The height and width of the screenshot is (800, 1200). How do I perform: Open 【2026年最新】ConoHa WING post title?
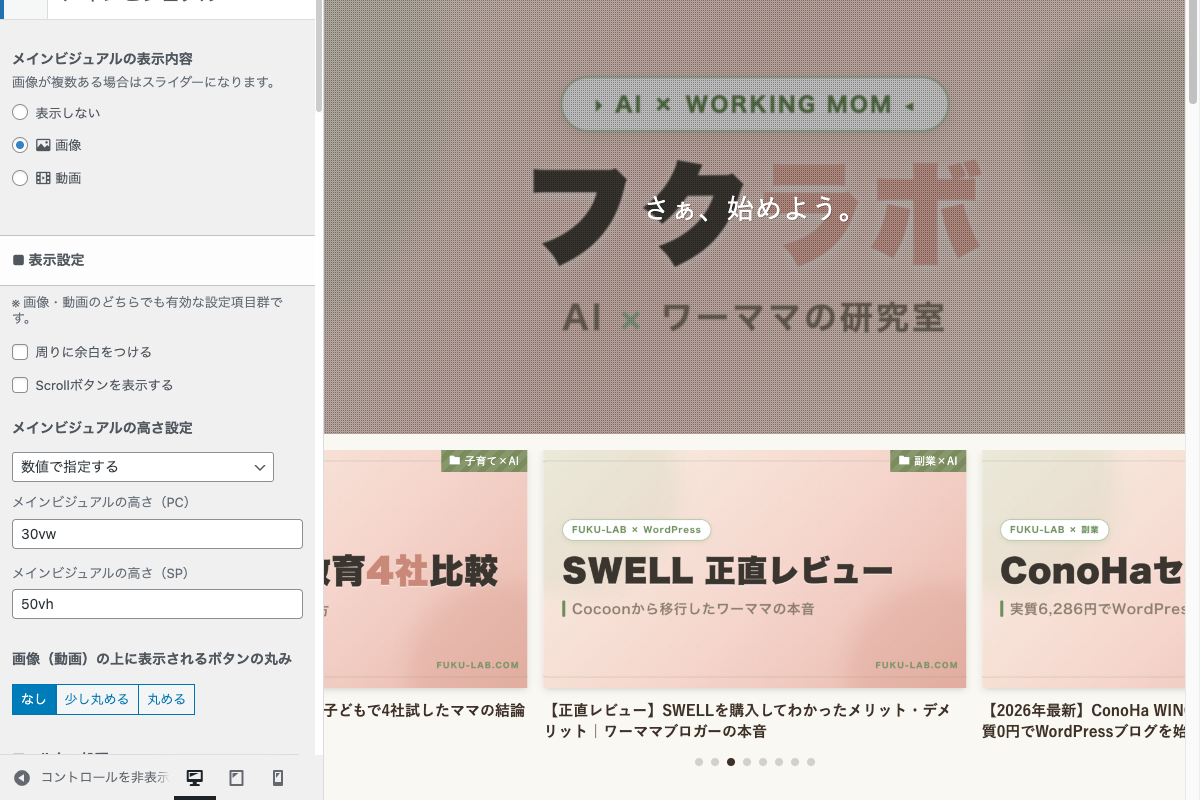(x=1084, y=720)
